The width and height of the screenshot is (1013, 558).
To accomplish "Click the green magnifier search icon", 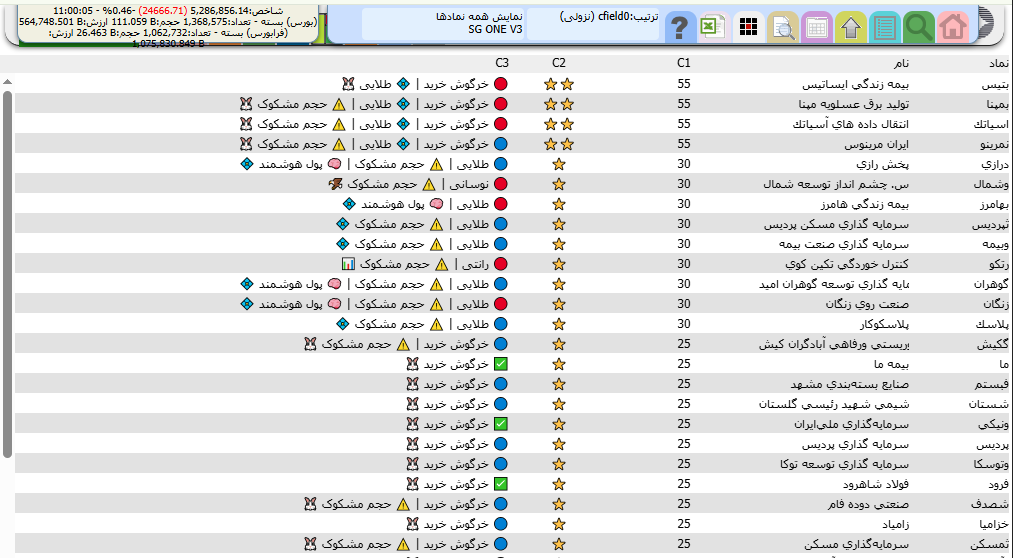I will point(919,28).
